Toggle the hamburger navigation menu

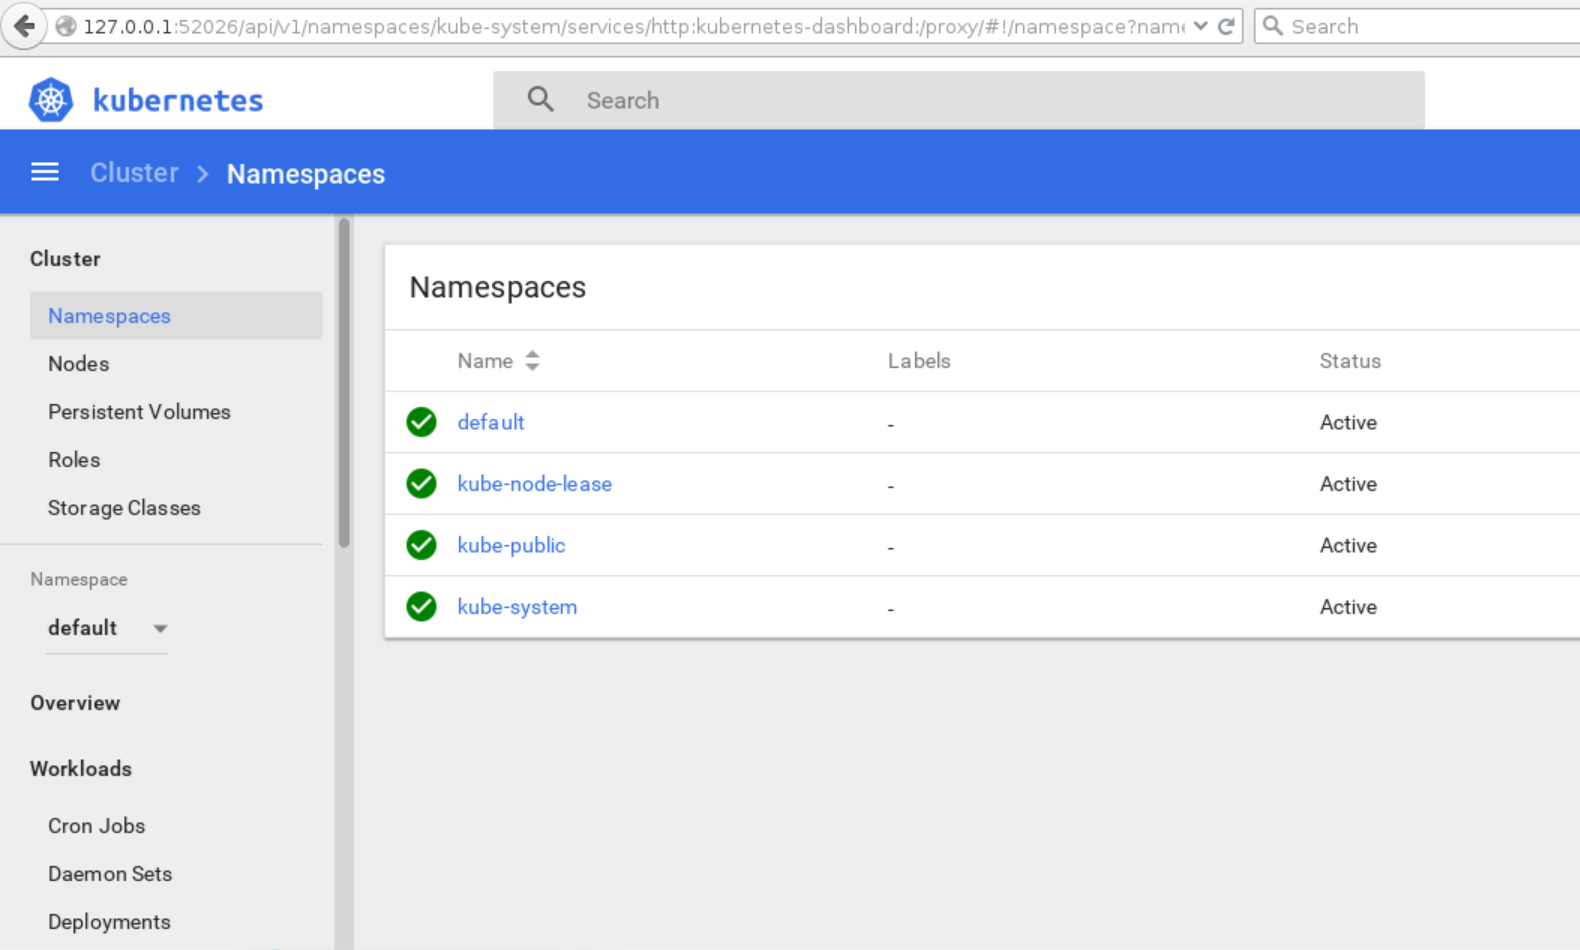point(45,172)
